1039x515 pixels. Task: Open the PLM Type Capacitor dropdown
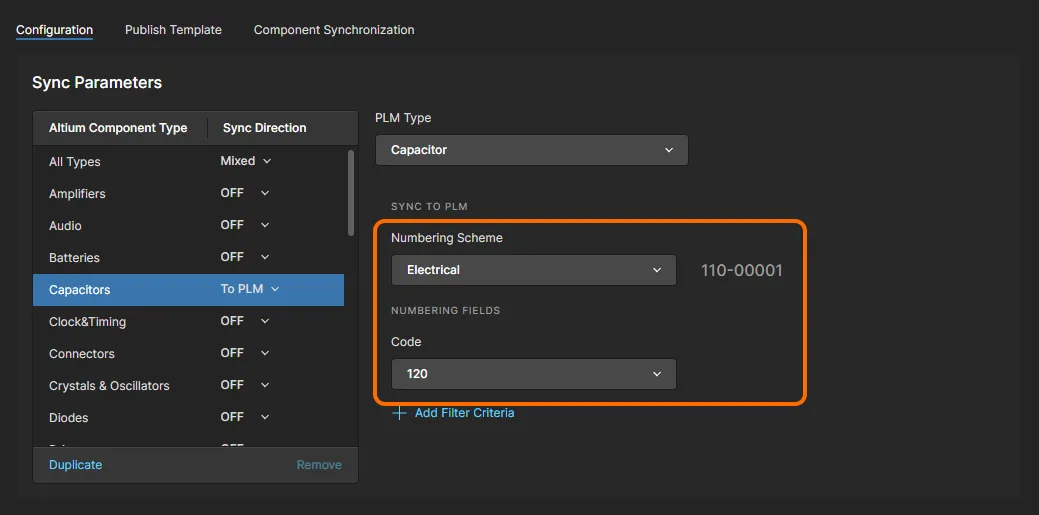(531, 150)
